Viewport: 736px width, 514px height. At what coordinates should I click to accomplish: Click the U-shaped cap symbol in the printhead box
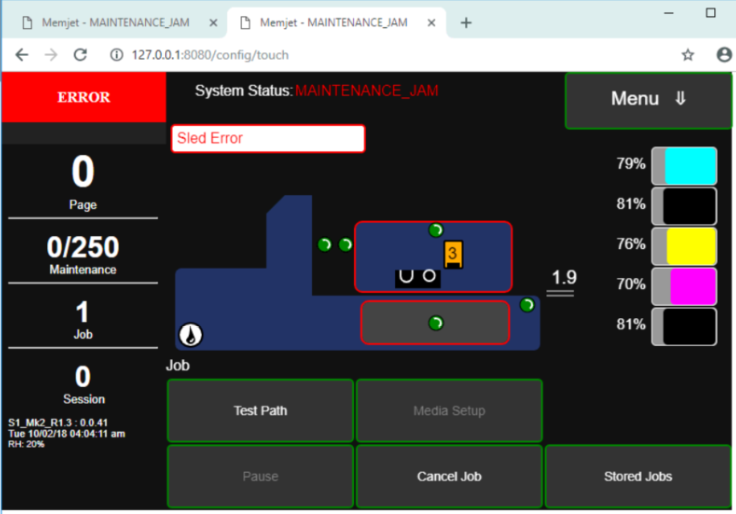point(406,276)
